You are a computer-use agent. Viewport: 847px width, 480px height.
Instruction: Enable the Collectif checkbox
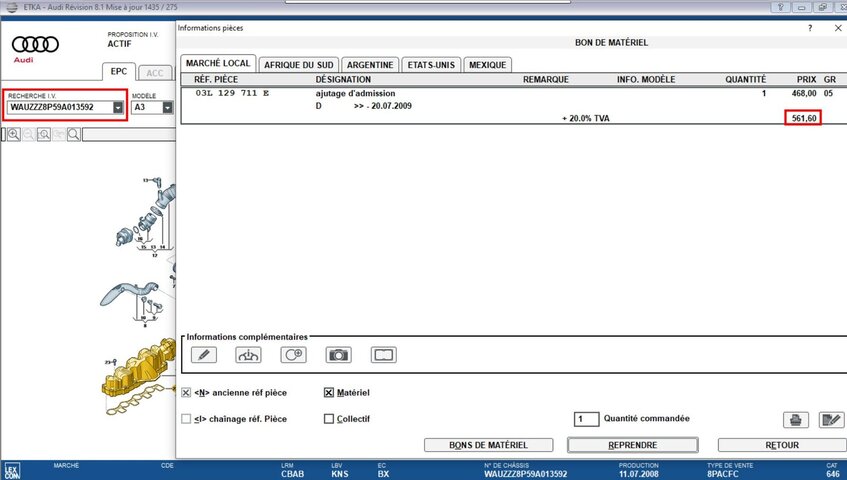[328, 418]
